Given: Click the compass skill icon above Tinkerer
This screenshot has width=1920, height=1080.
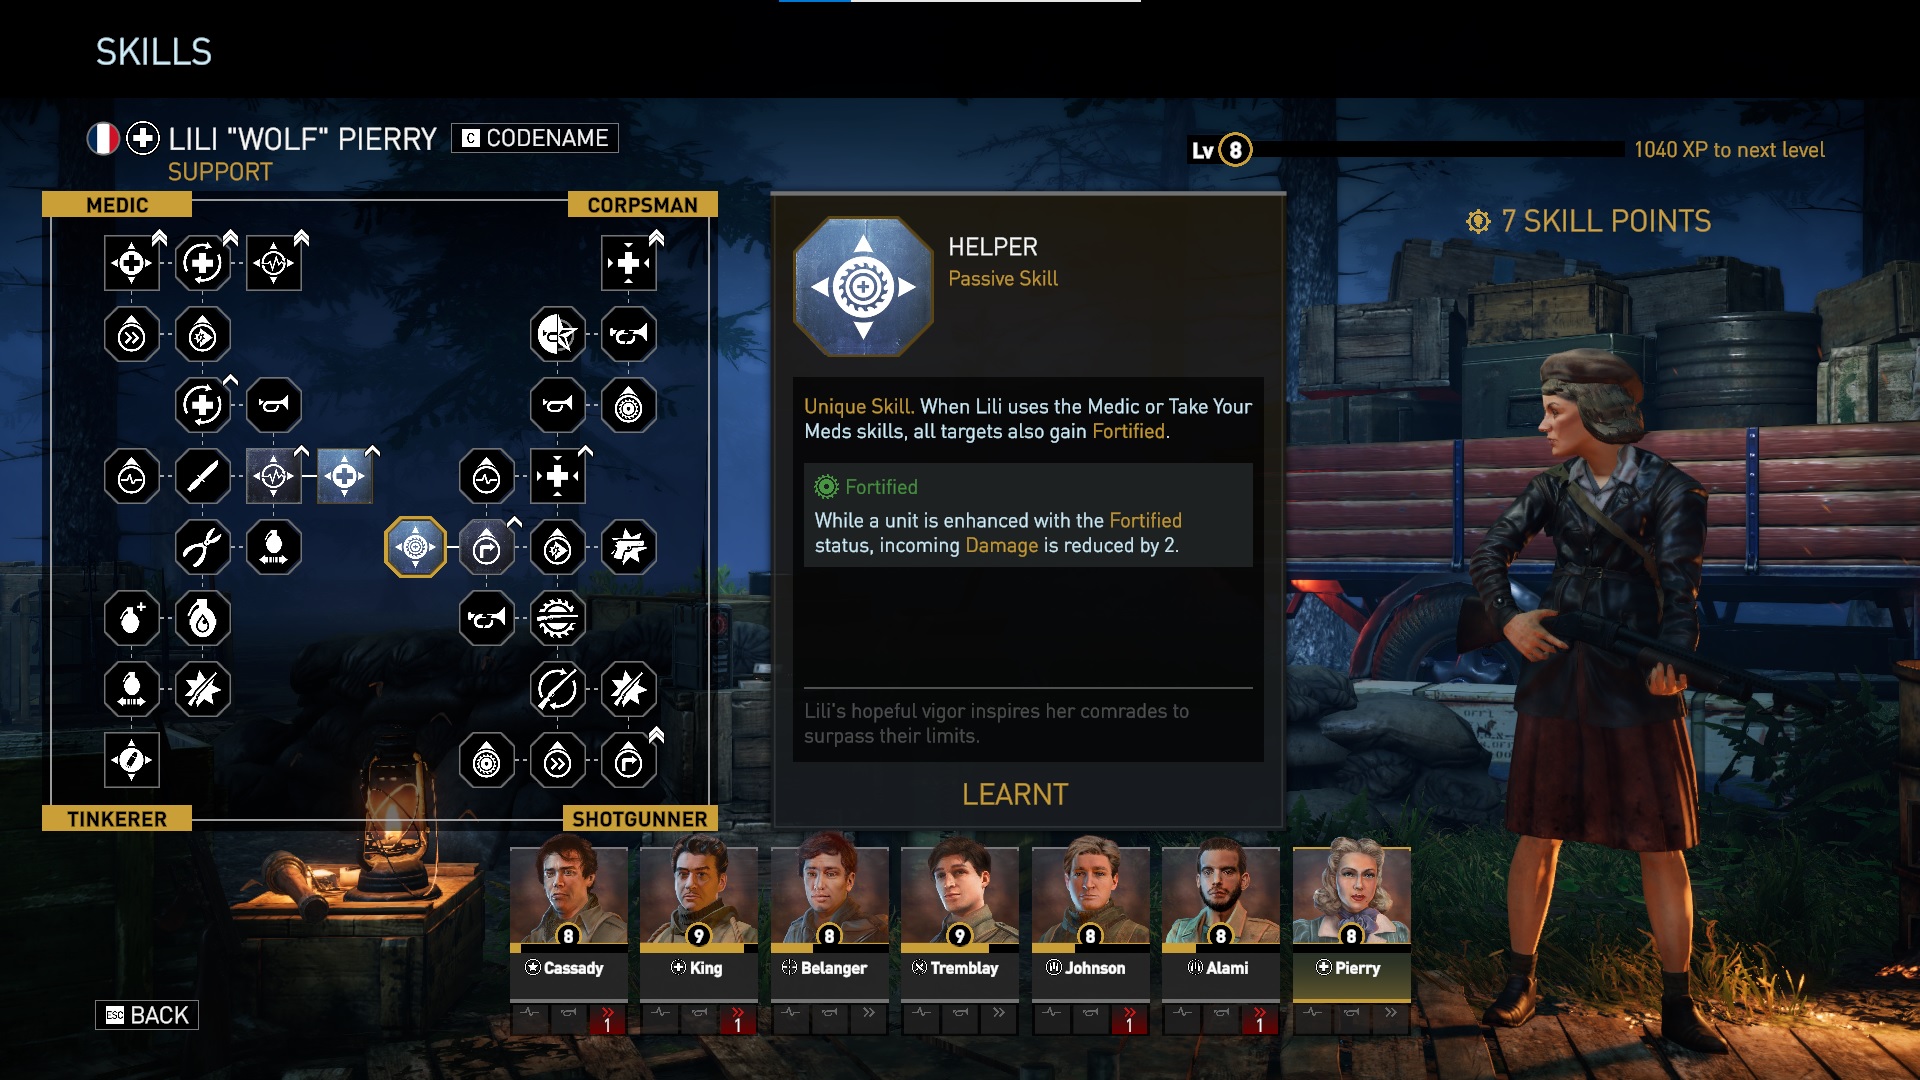Looking at the screenshot, I should pyautogui.click(x=132, y=761).
